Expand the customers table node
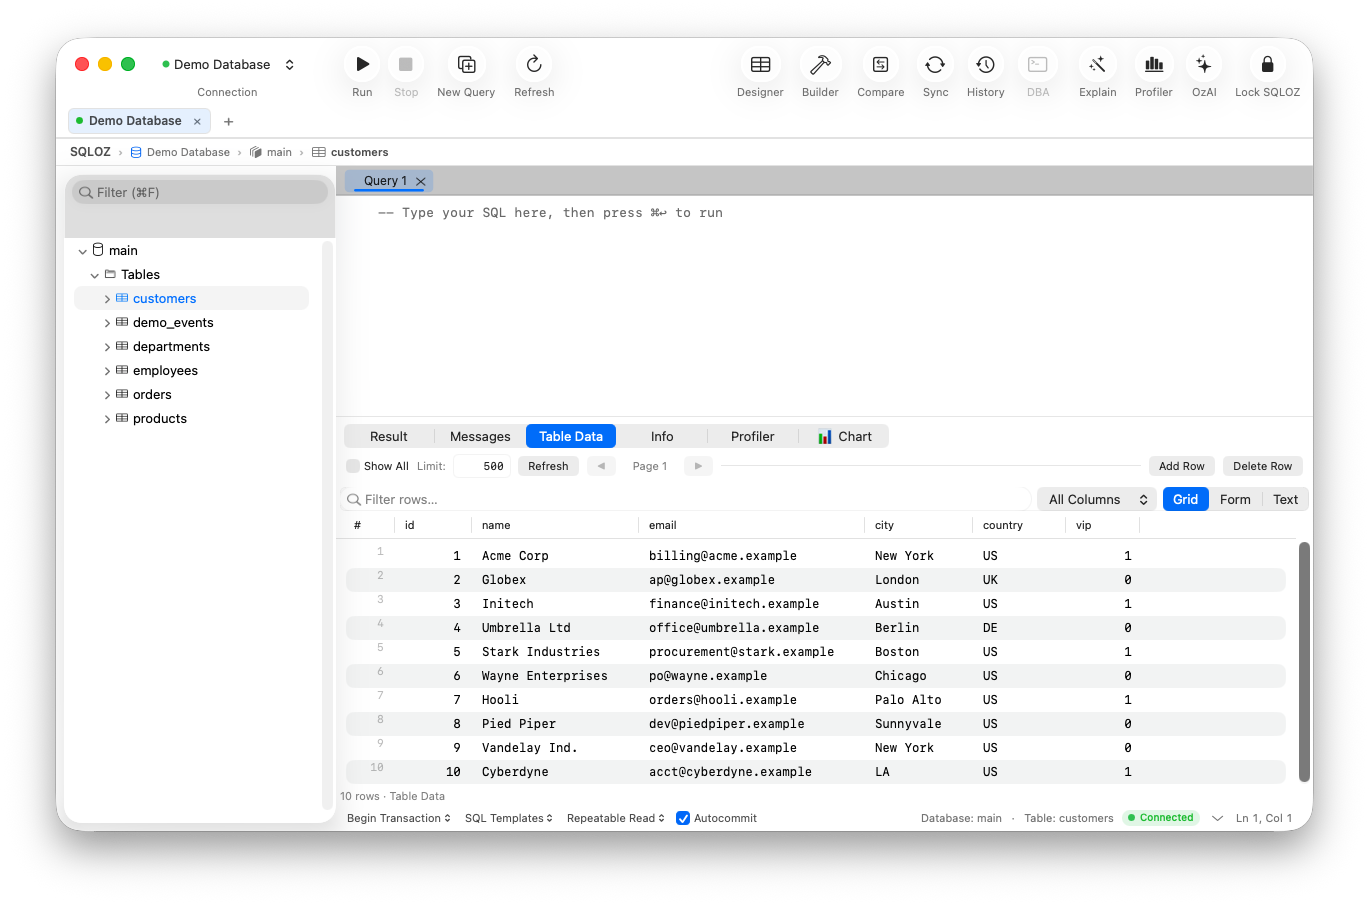The image size is (1369, 905). [107, 299]
